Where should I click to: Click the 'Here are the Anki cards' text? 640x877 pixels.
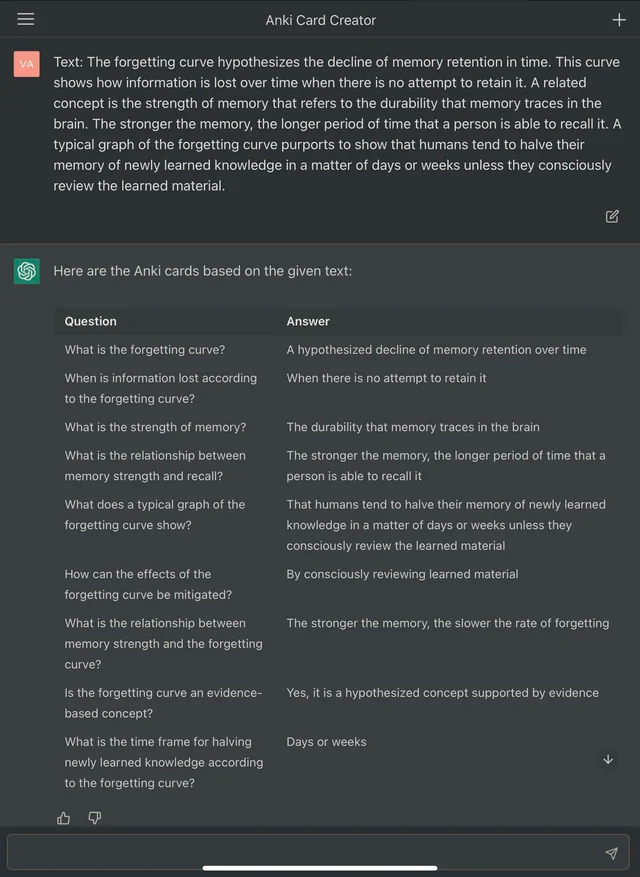tap(203, 271)
